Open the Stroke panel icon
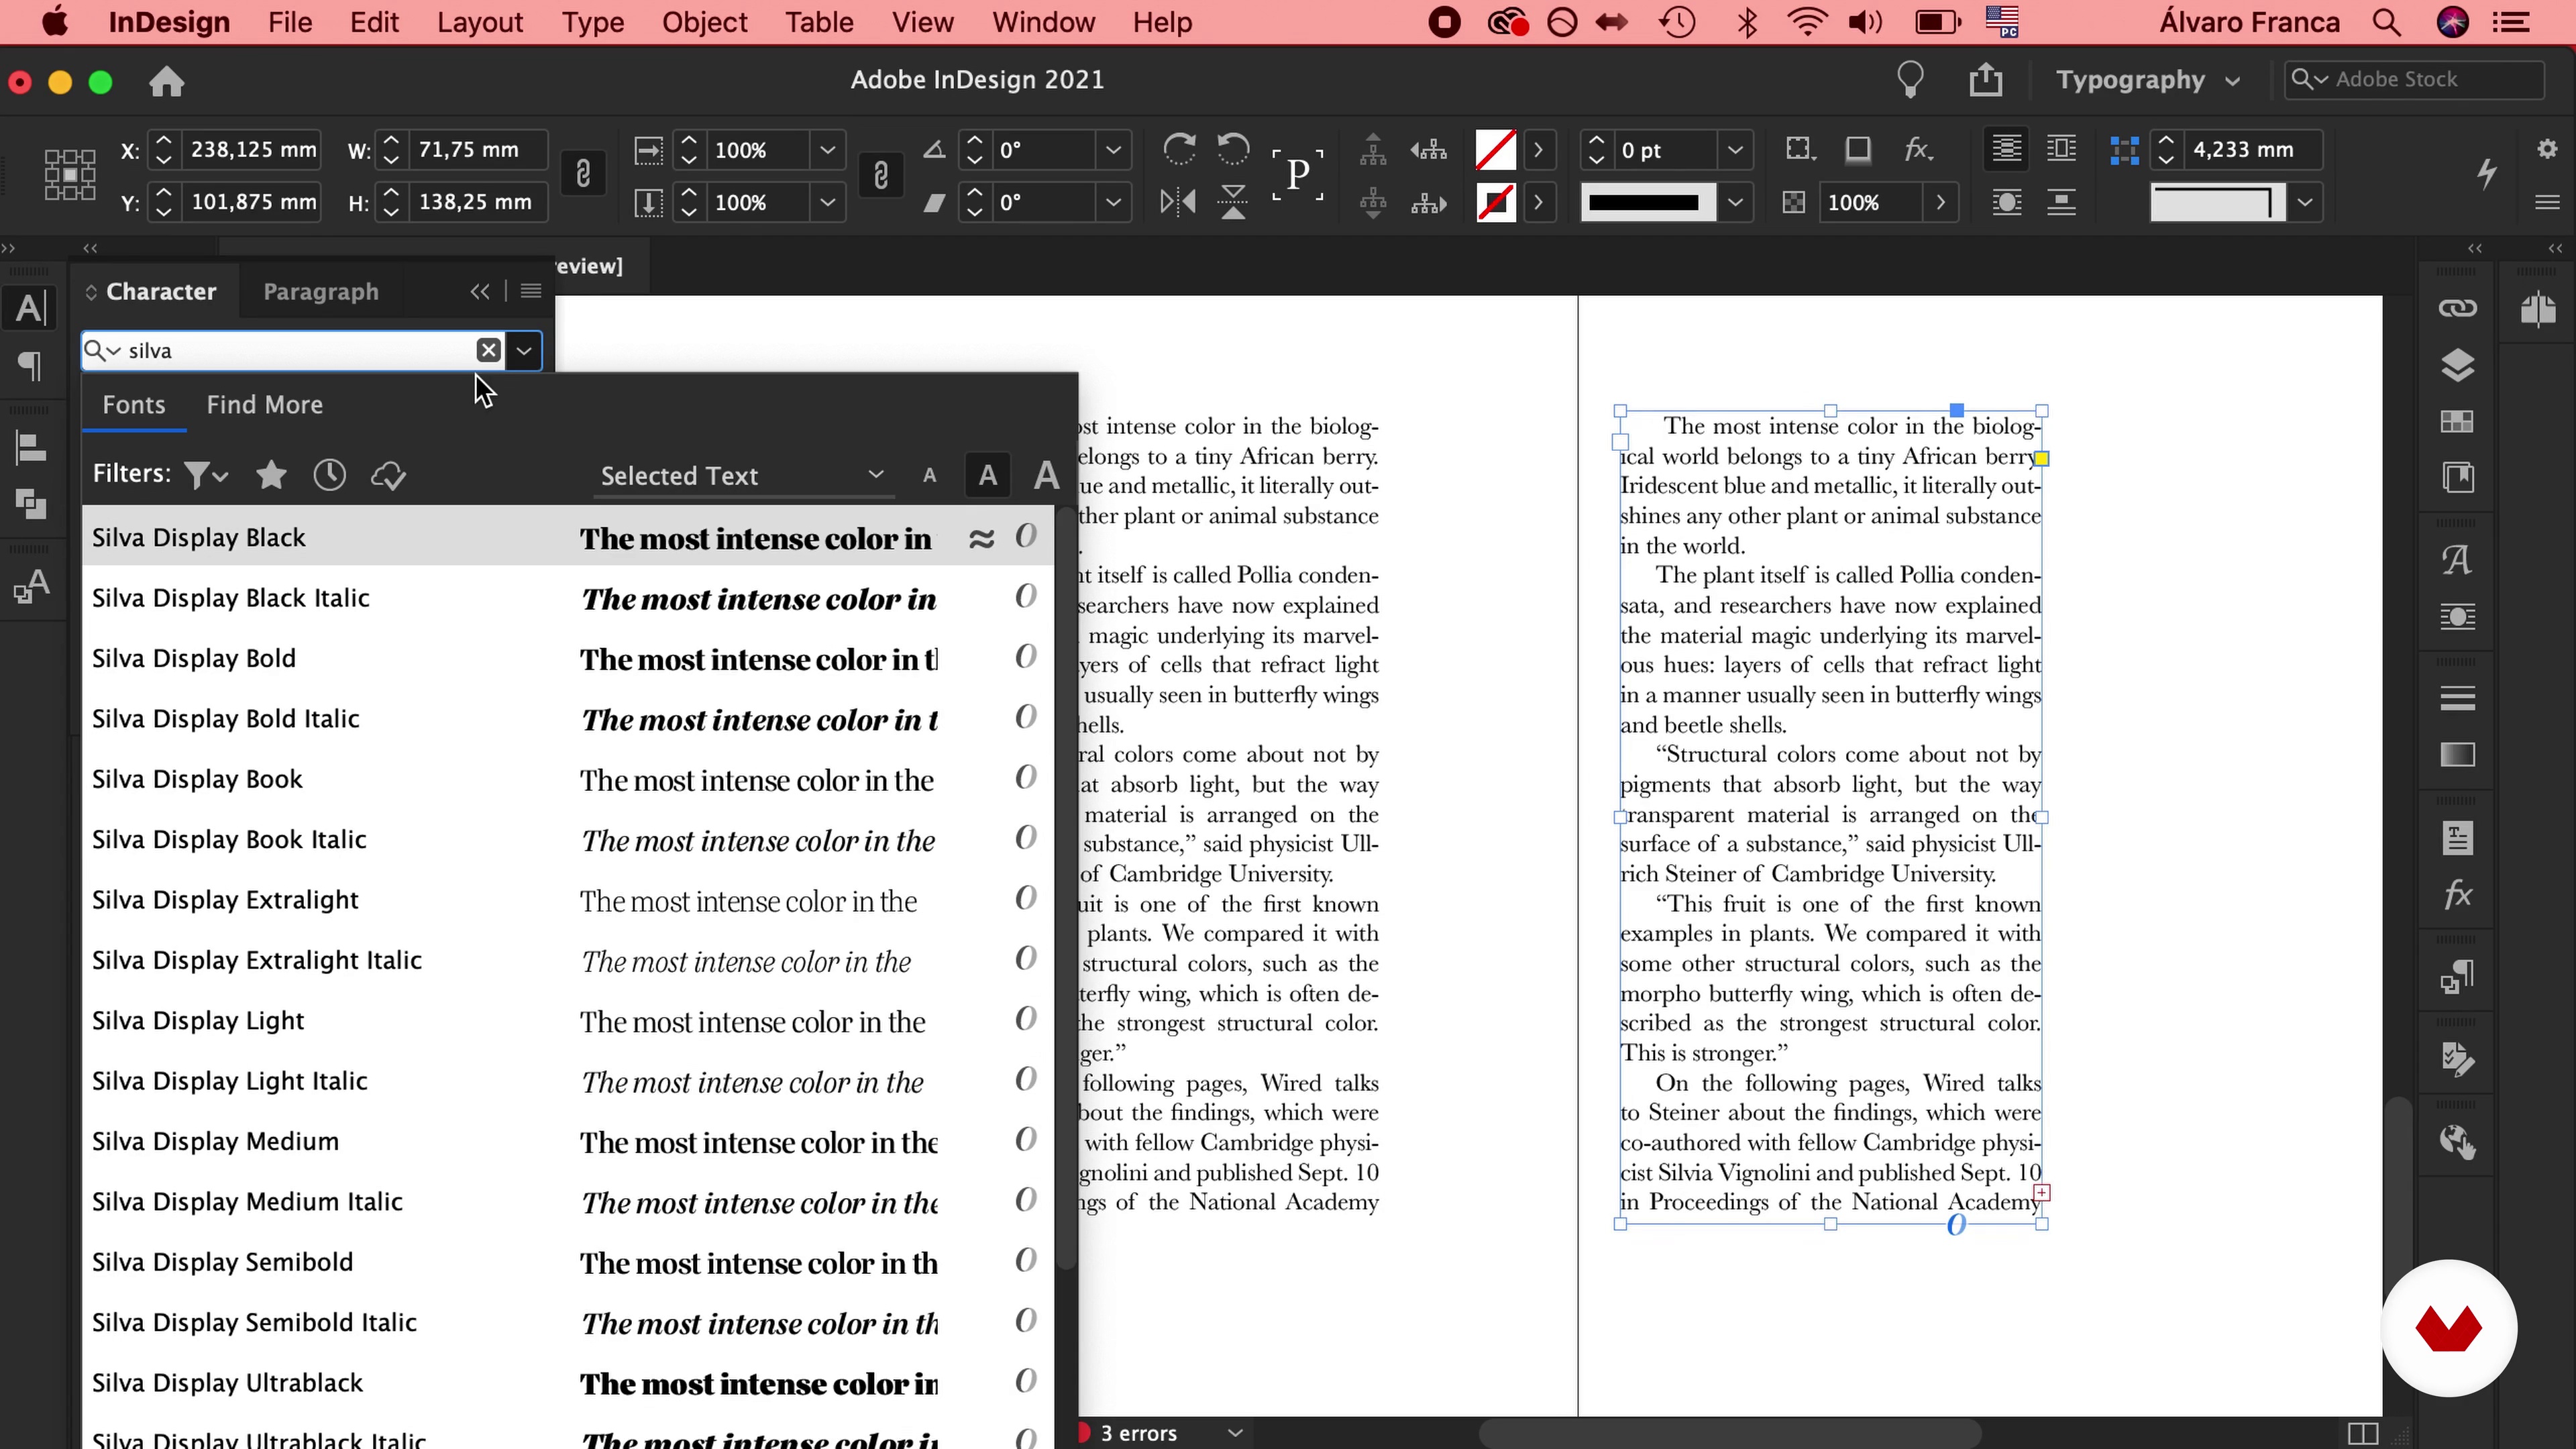 click(x=2457, y=698)
